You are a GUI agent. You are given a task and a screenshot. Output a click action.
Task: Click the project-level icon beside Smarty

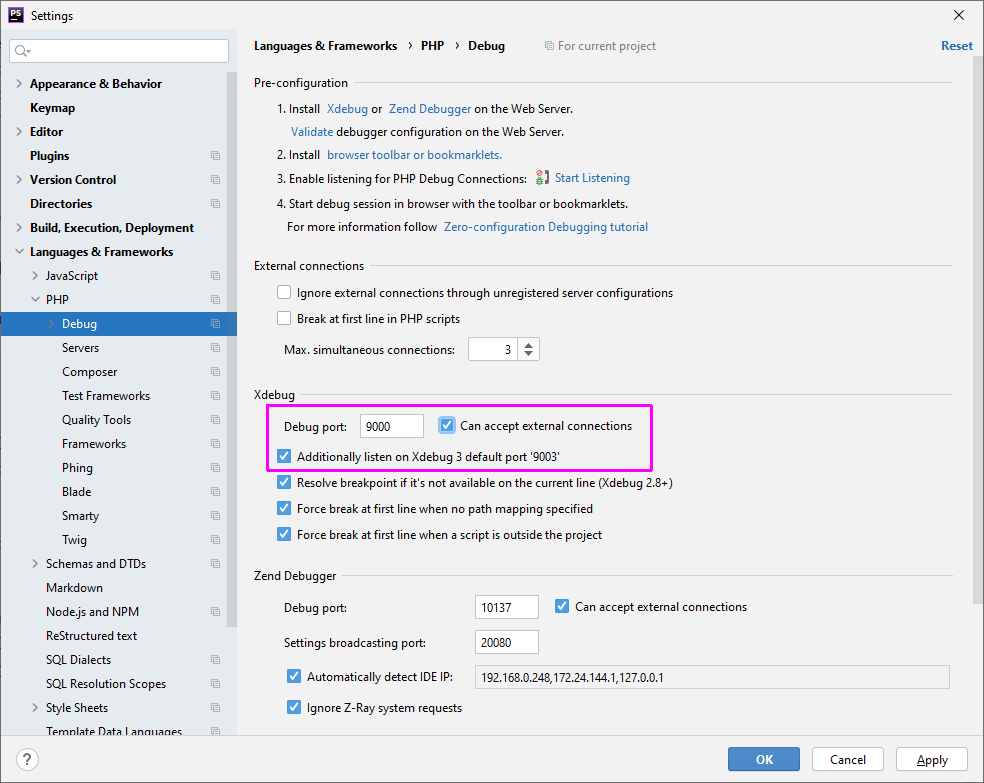tap(215, 516)
